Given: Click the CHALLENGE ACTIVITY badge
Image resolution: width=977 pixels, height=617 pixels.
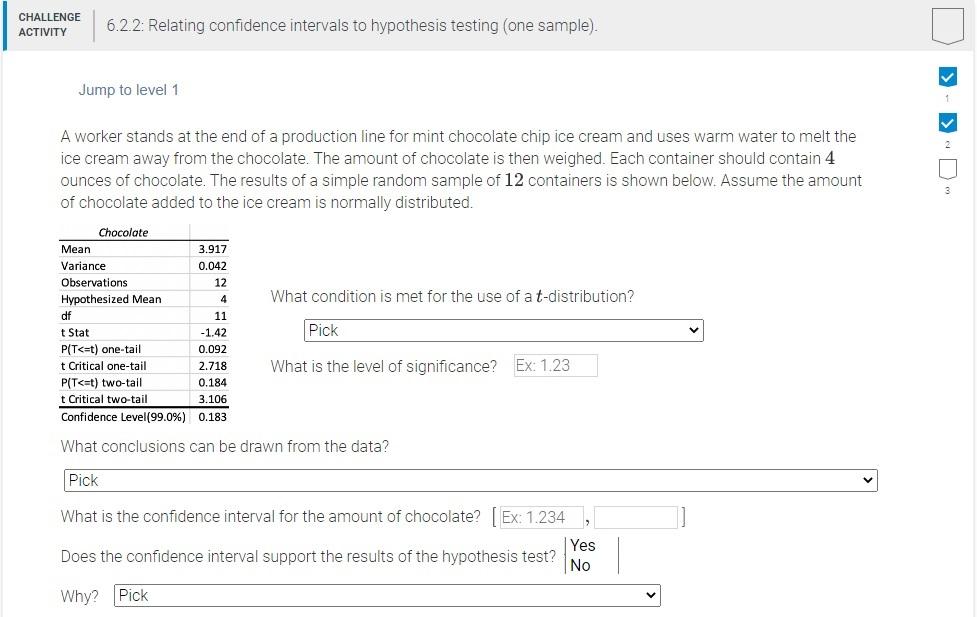Looking at the screenshot, I should coord(48,24).
